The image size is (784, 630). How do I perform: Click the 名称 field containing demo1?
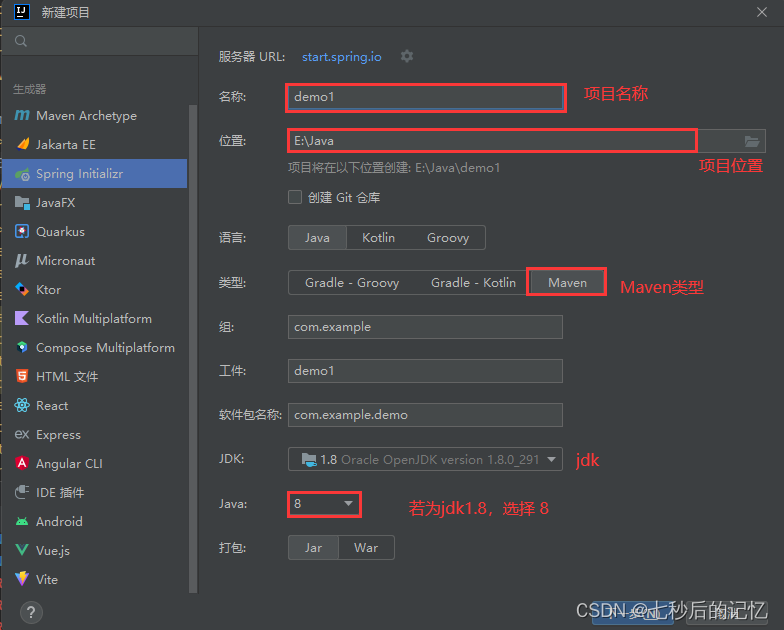click(425, 97)
